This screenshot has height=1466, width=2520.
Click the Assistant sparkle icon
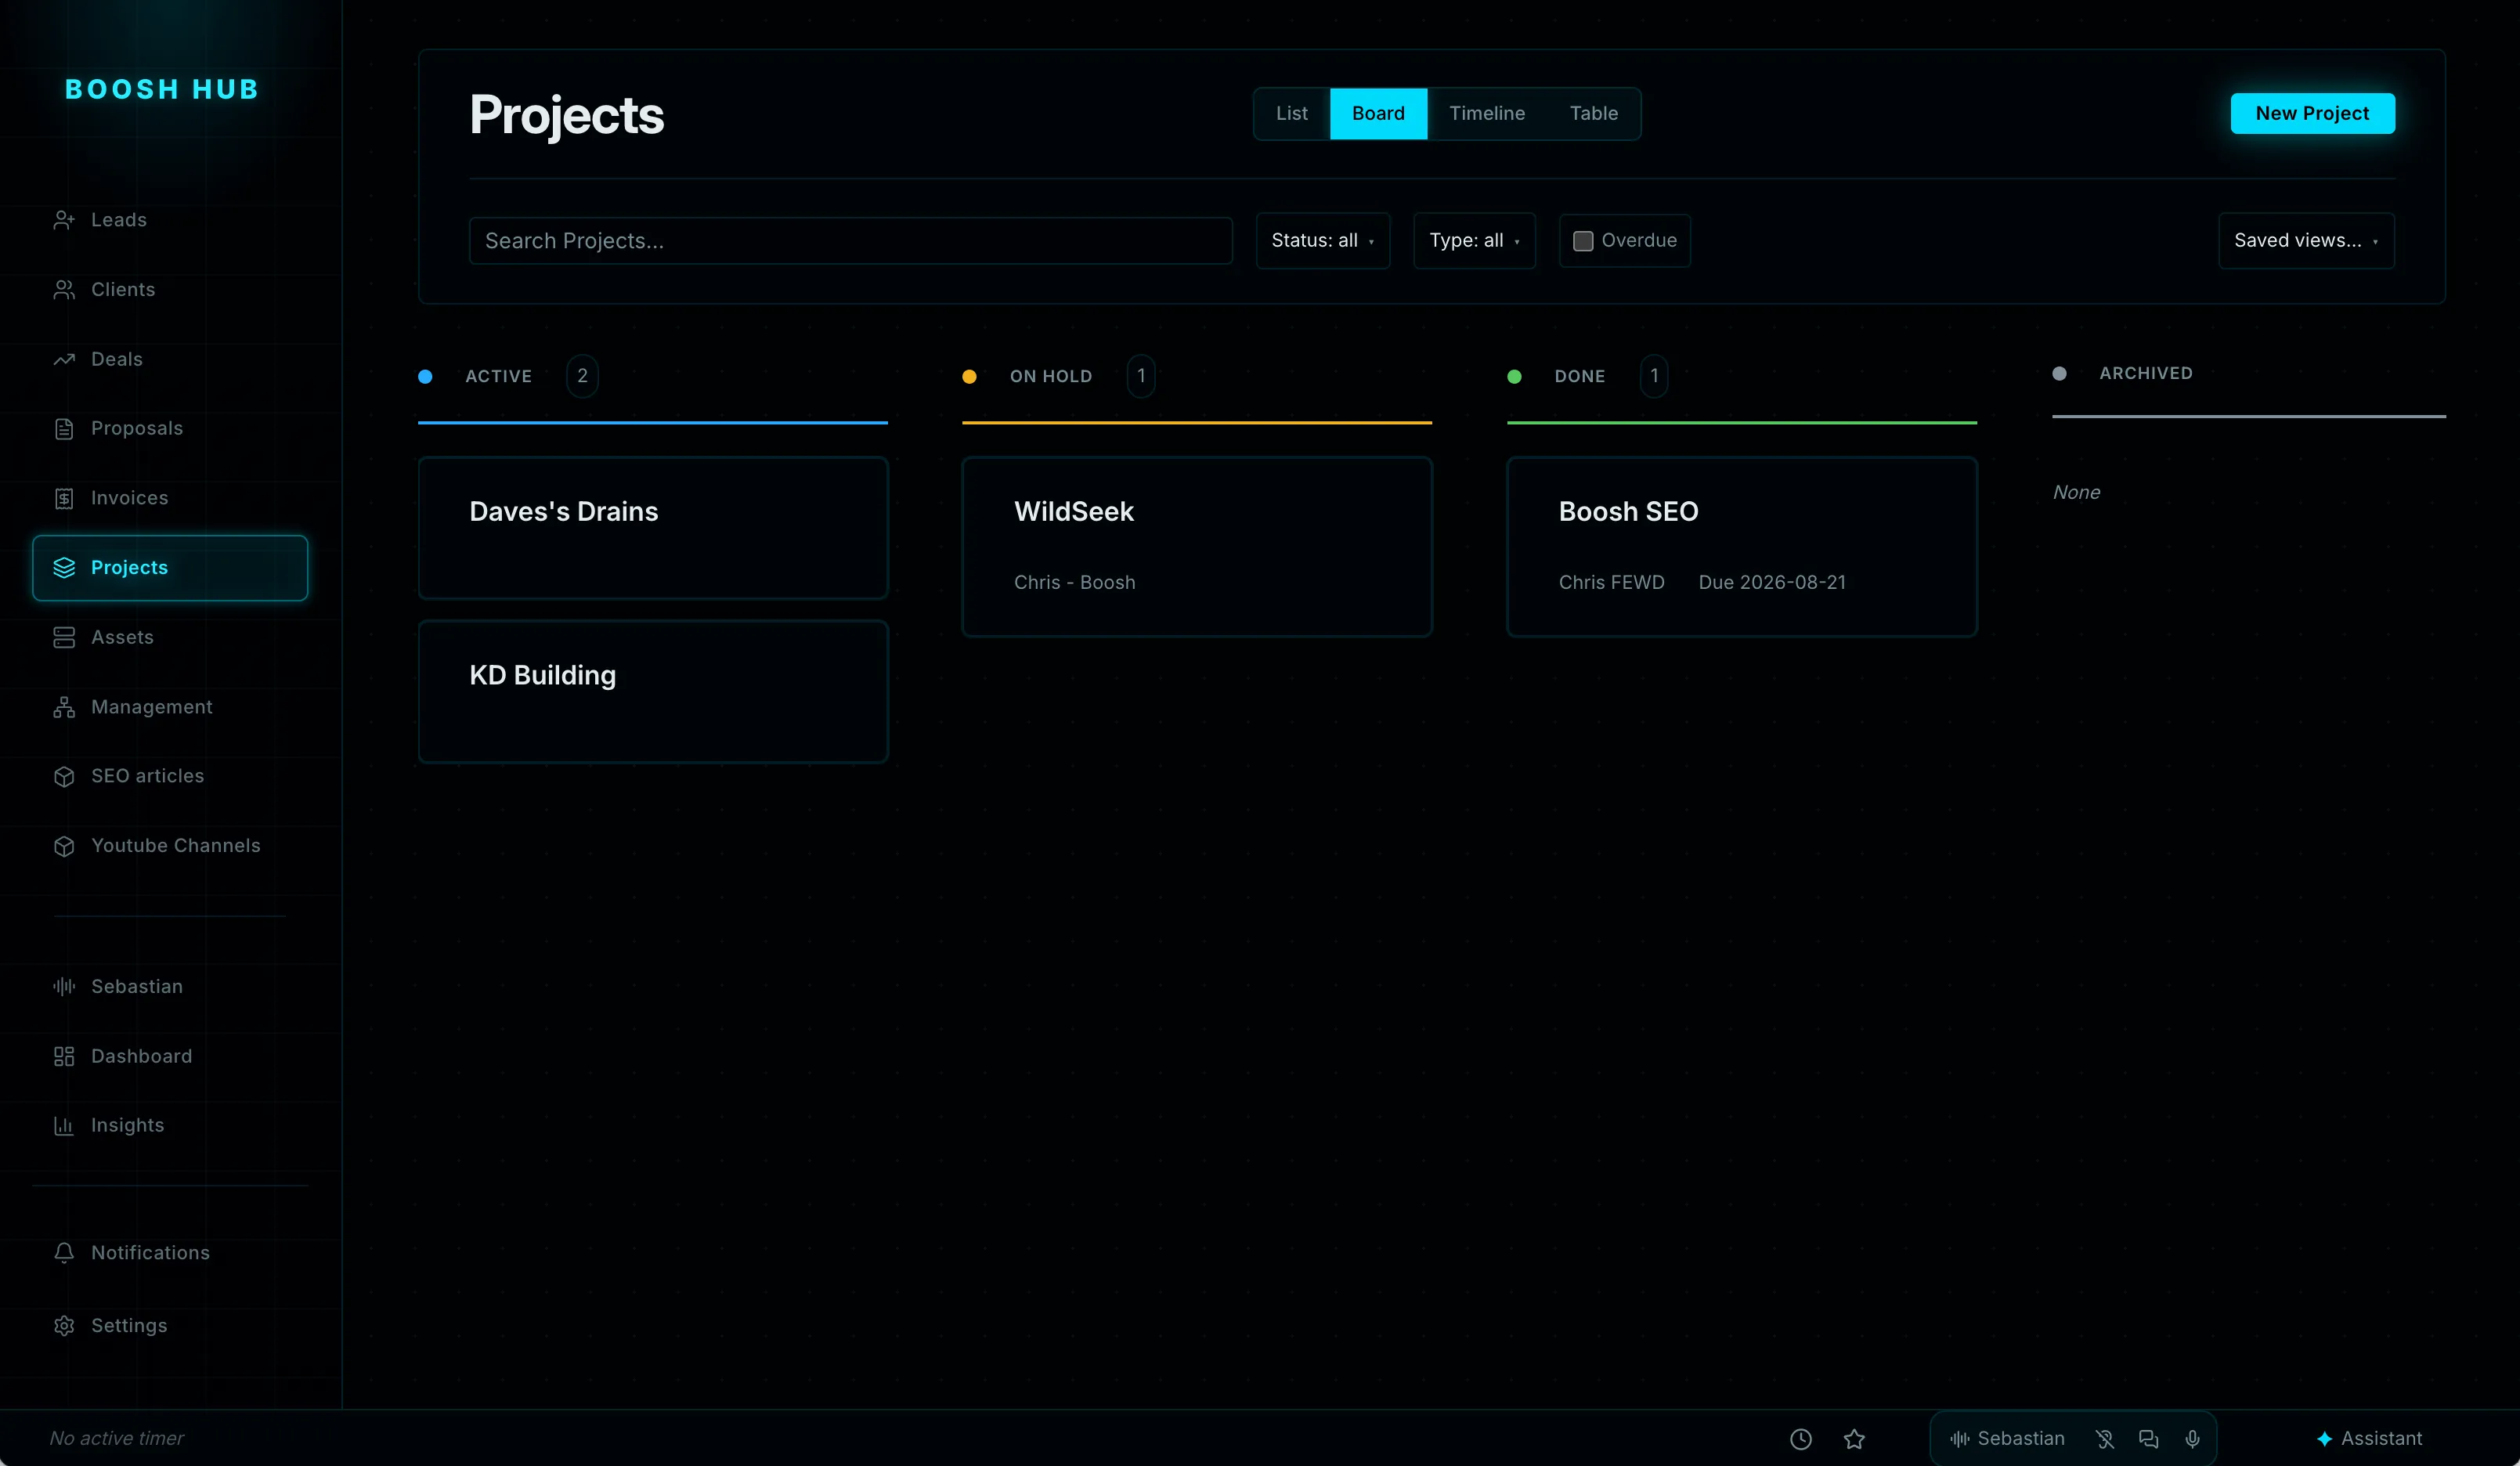click(x=2324, y=1439)
